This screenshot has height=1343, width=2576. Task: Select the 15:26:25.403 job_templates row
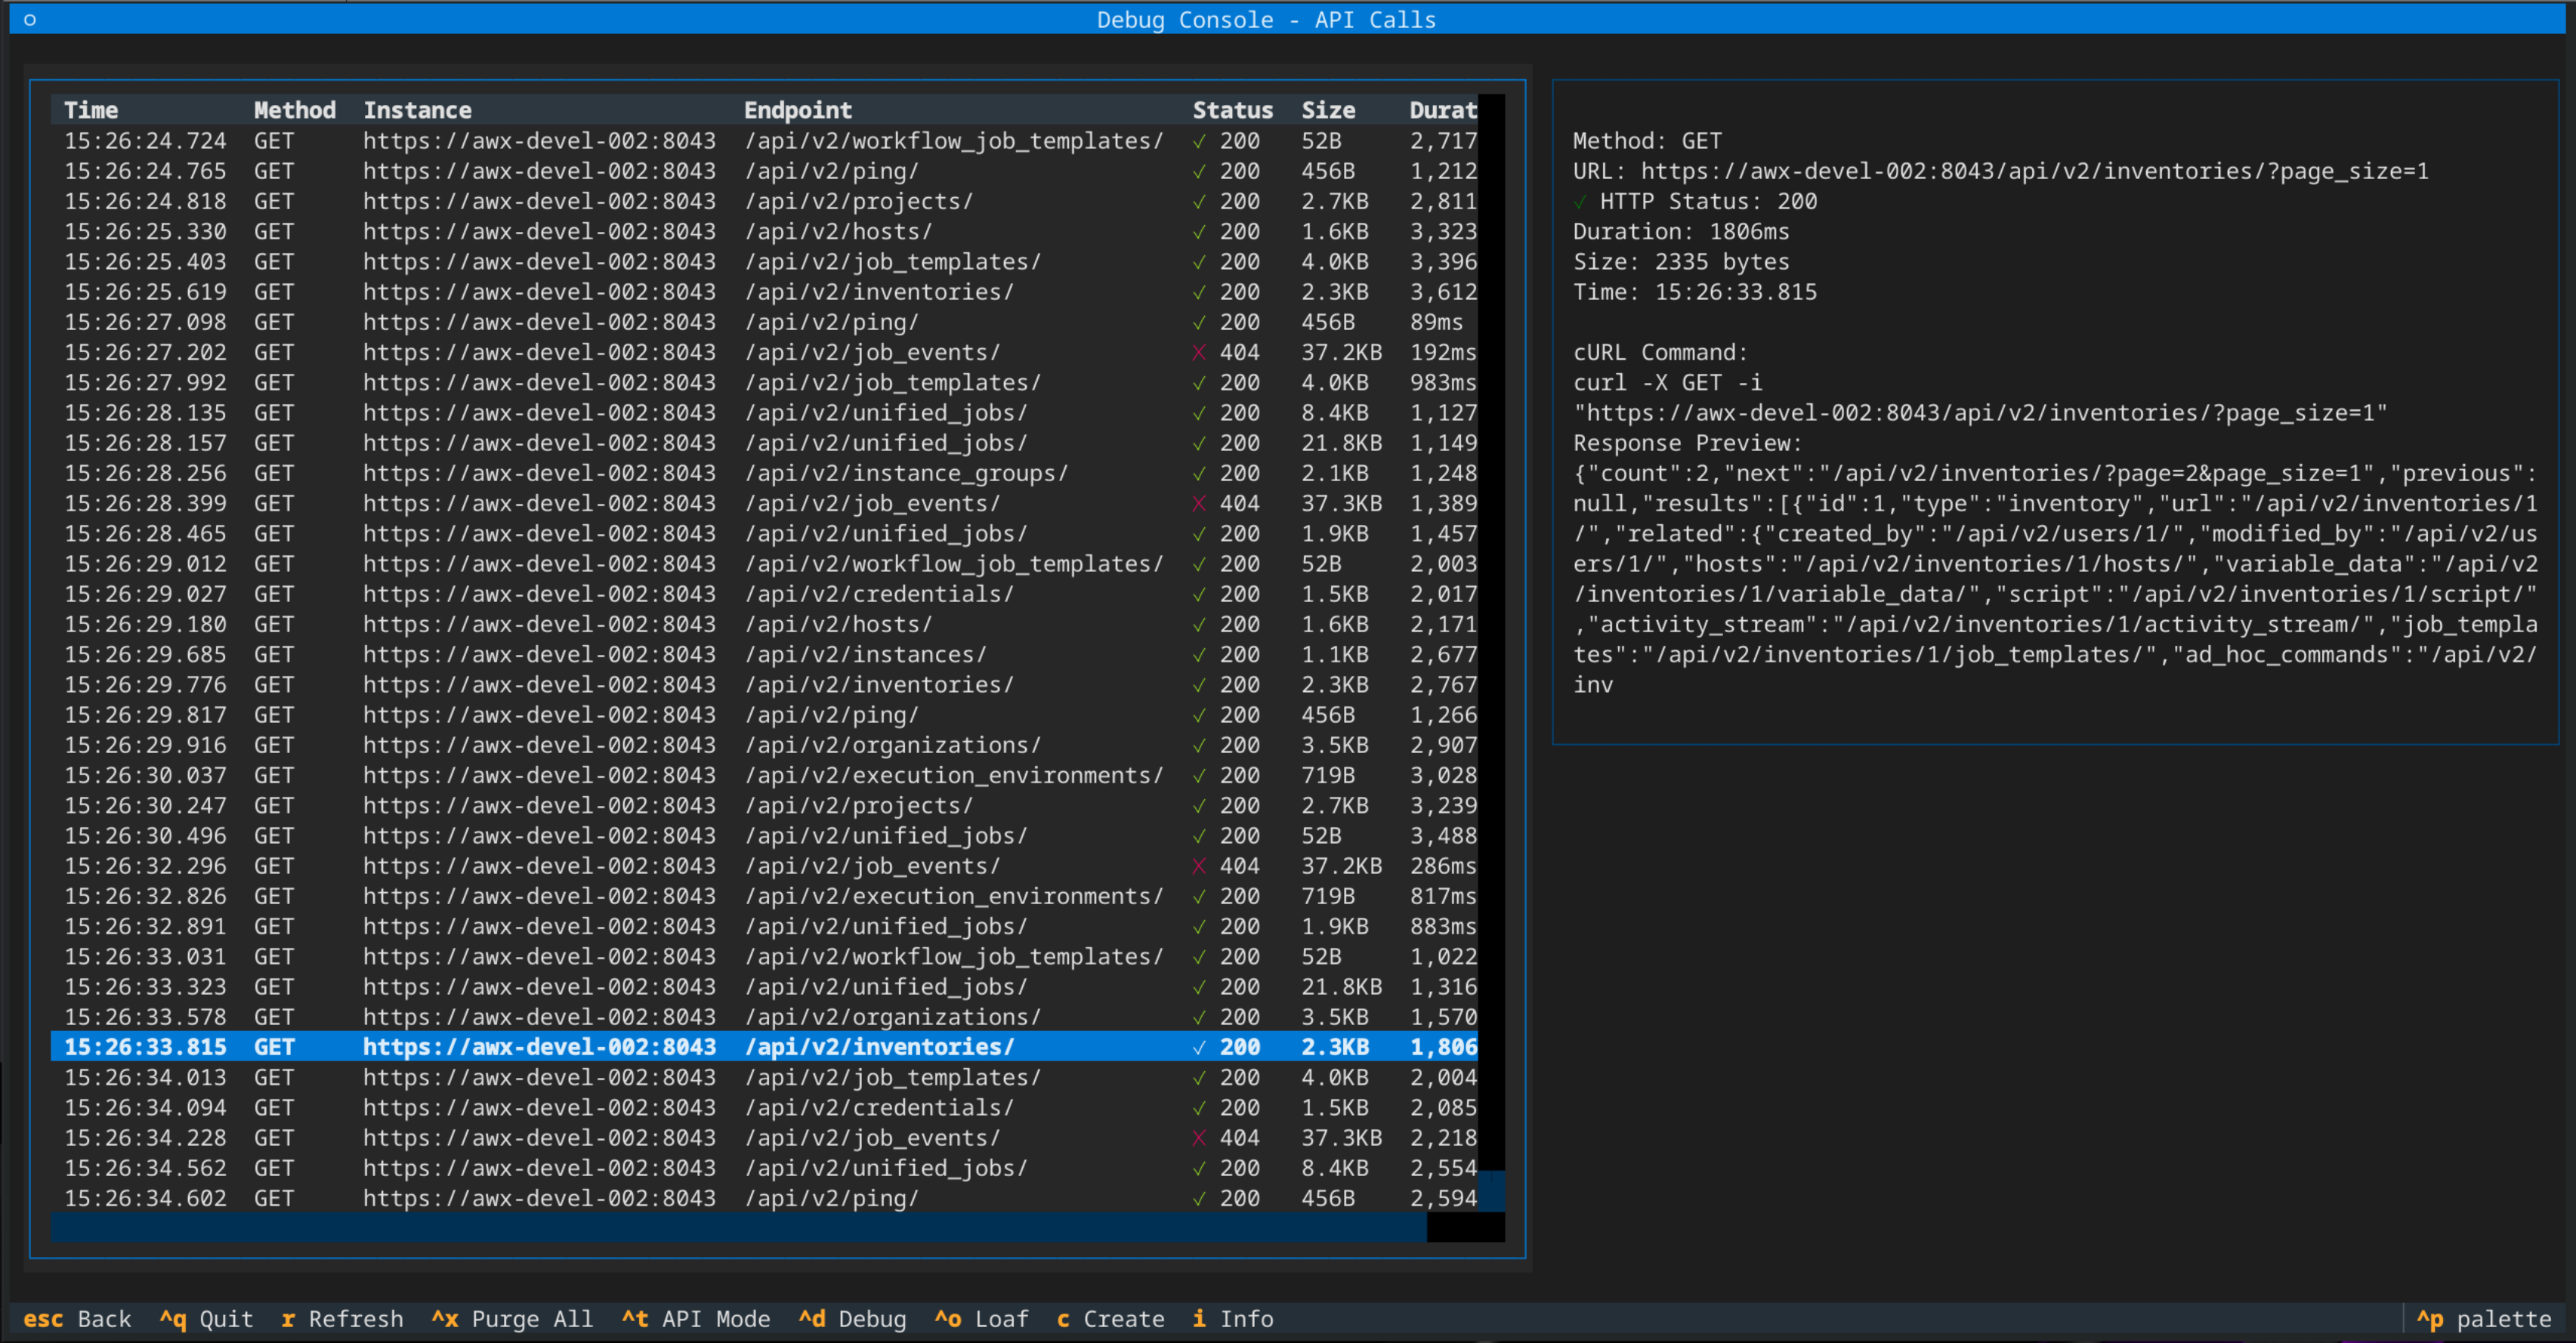[764, 262]
